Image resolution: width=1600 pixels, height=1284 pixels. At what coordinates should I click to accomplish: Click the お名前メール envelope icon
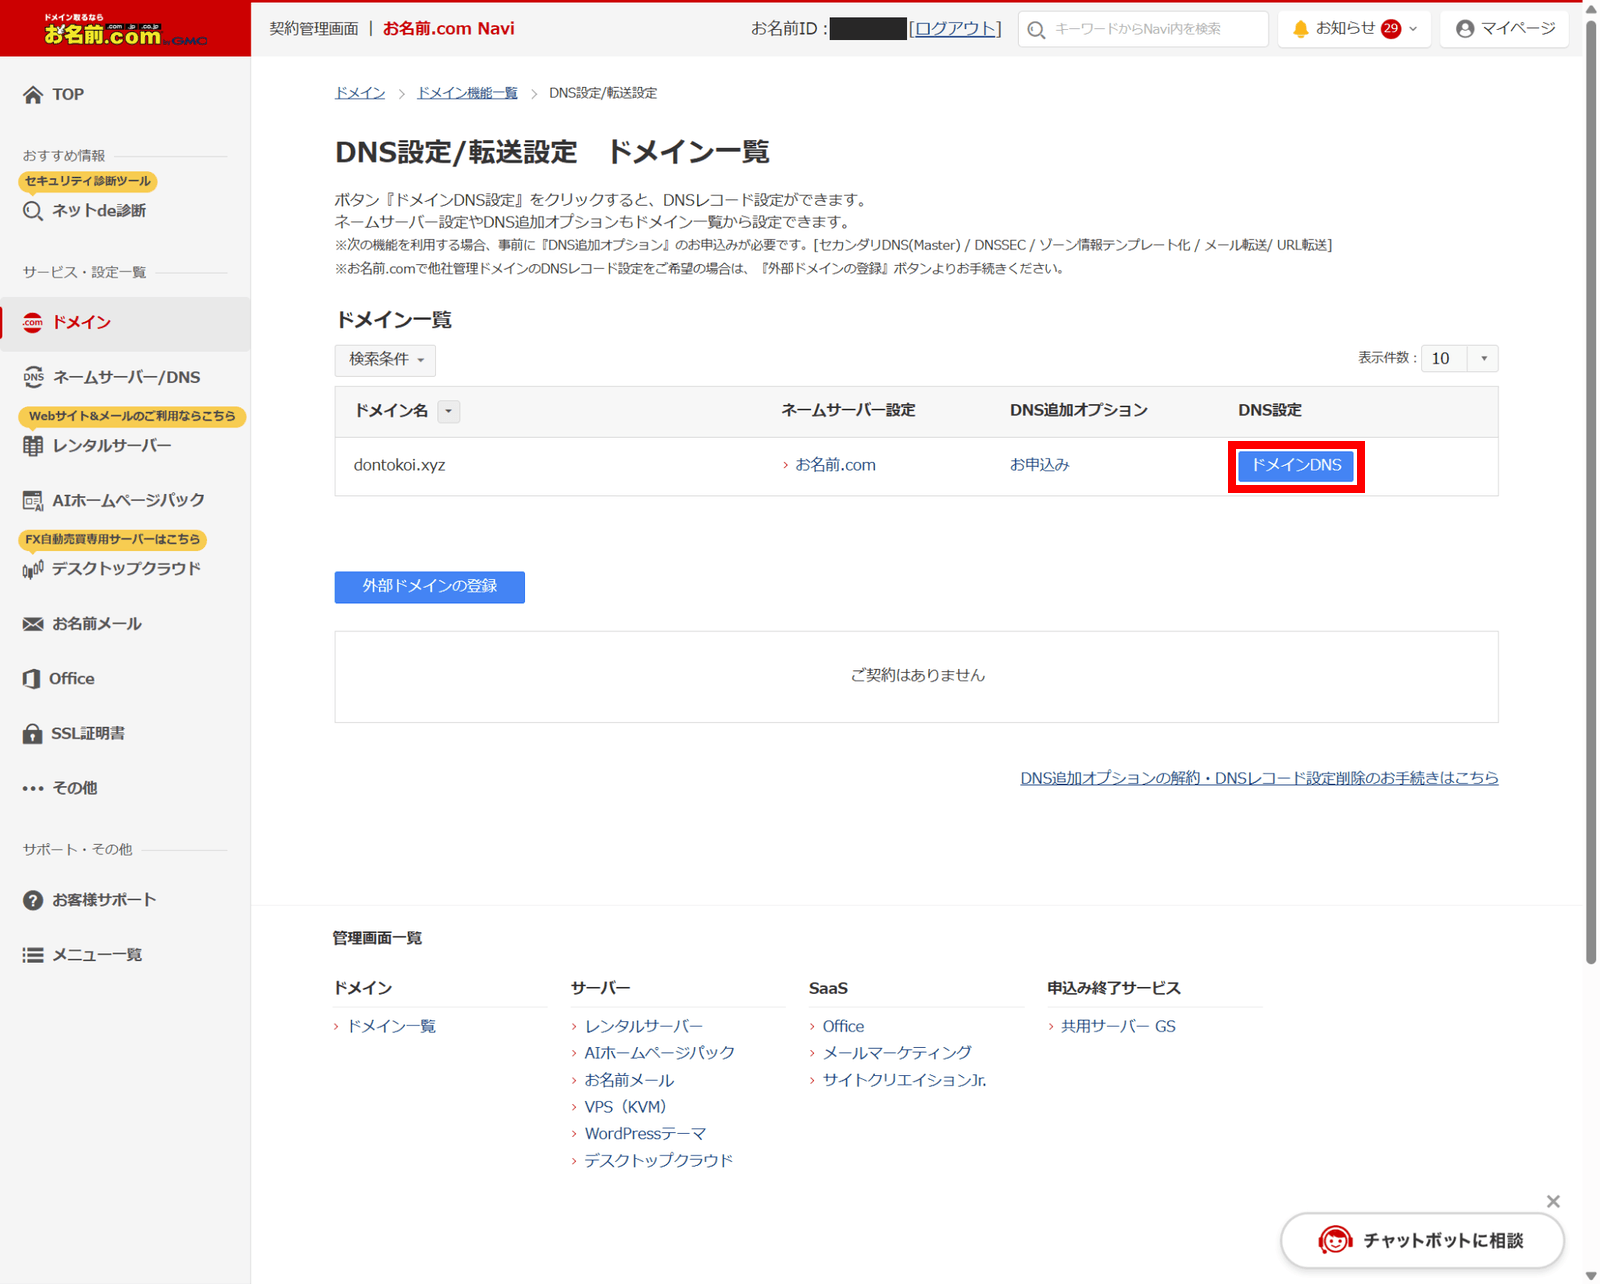33,624
